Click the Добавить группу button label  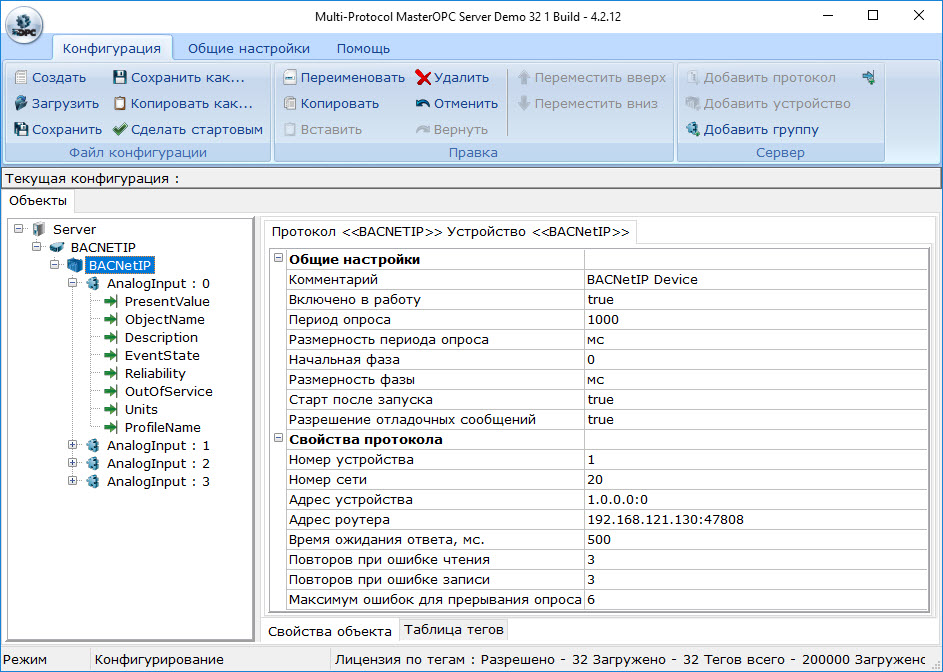coord(761,129)
